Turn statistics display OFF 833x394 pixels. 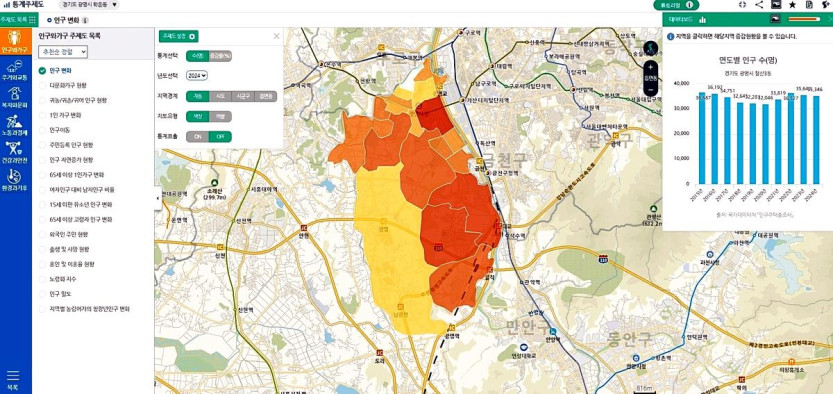coord(220,136)
